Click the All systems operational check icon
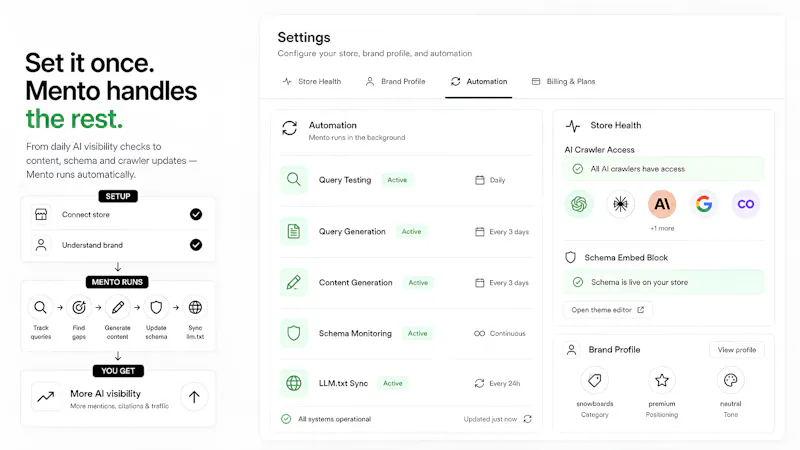The width and height of the screenshot is (800, 450). click(x=286, y=419)
